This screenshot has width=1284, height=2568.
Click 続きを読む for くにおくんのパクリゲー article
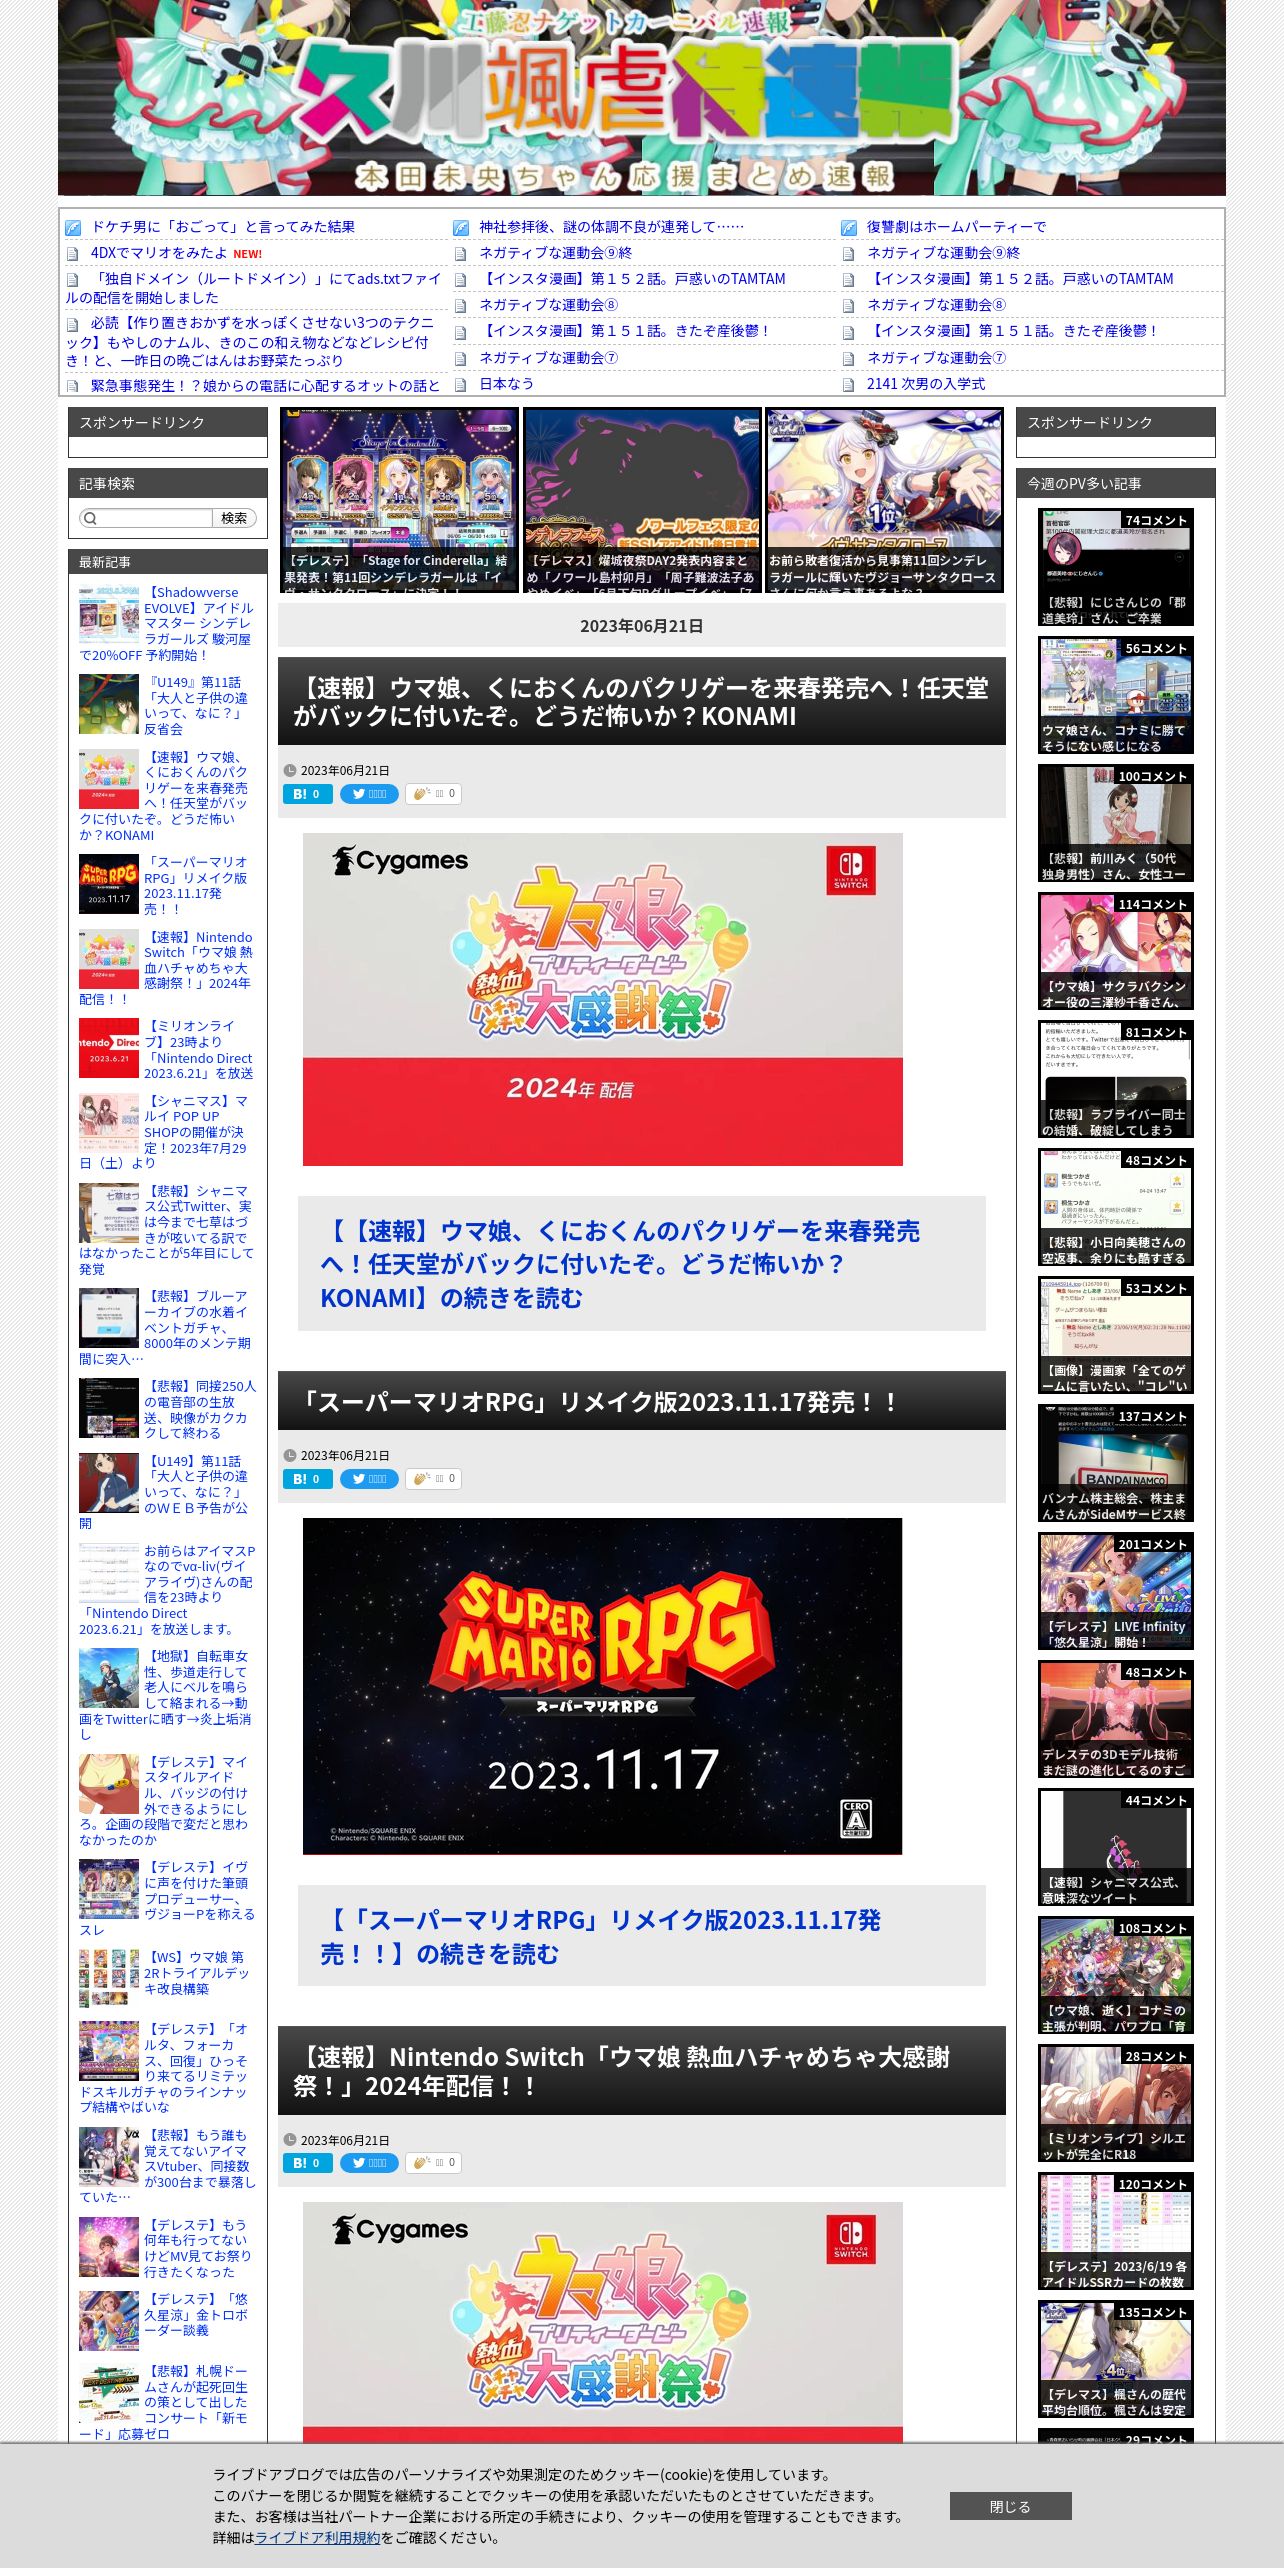[x=620, y=1264]
